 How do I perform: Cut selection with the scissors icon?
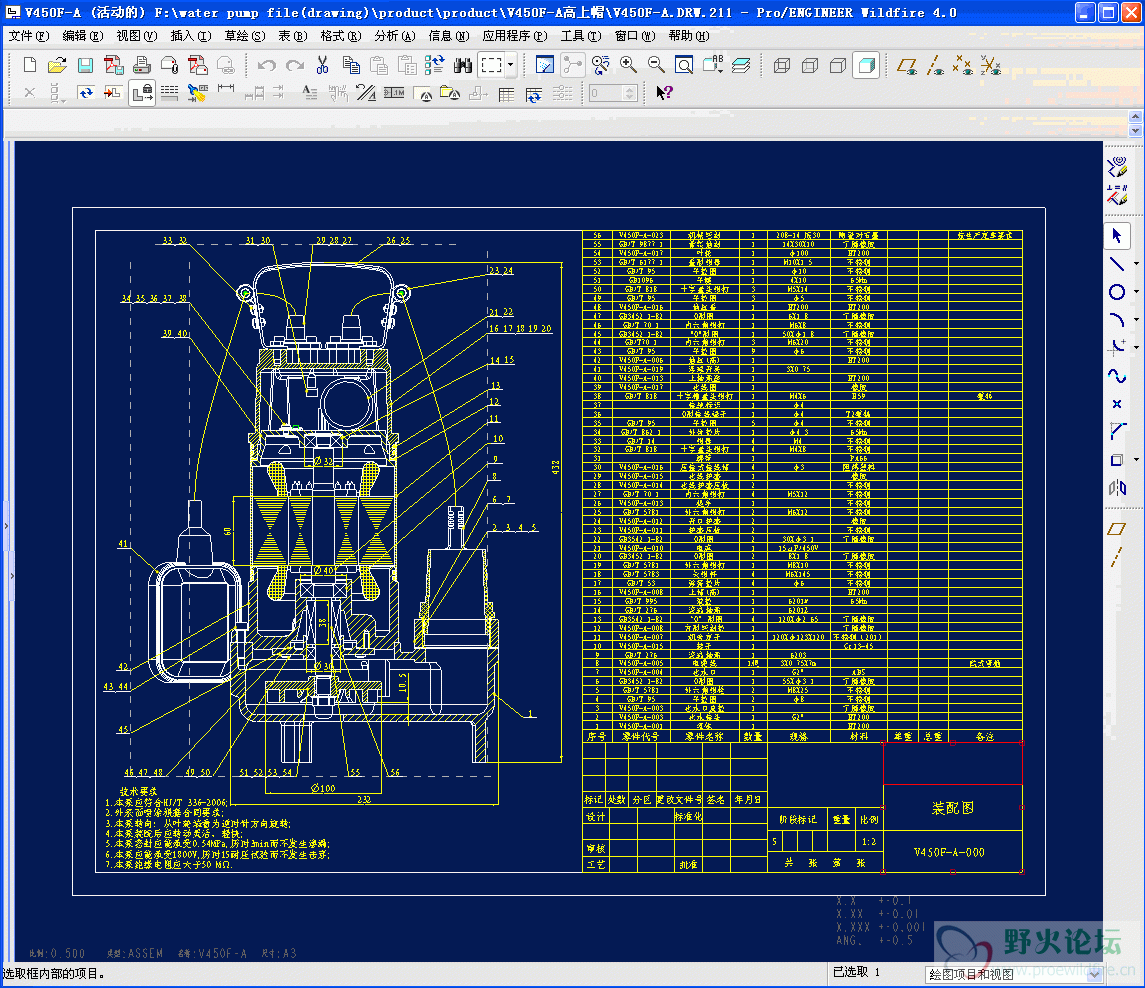[322, 66]
